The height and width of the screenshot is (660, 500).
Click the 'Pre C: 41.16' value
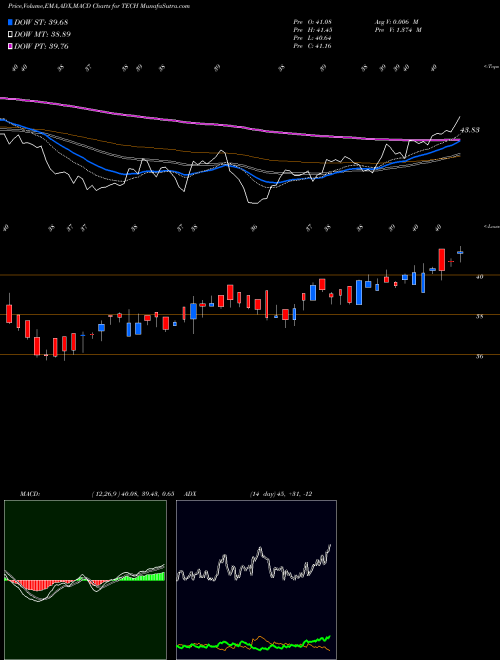(313, 46)
